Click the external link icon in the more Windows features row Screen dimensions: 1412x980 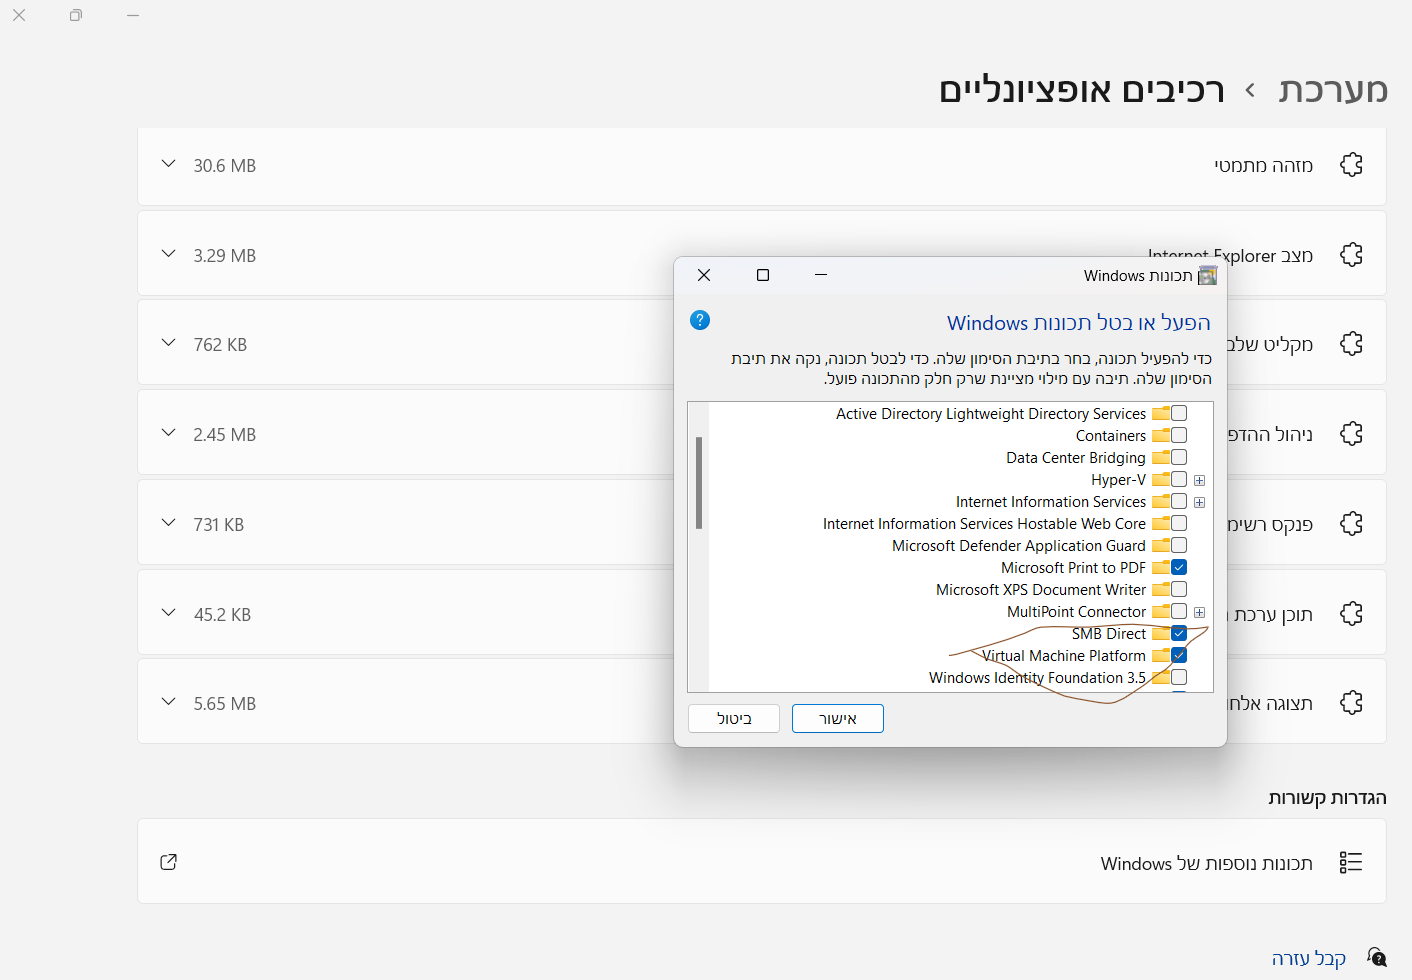pos(169,862)
